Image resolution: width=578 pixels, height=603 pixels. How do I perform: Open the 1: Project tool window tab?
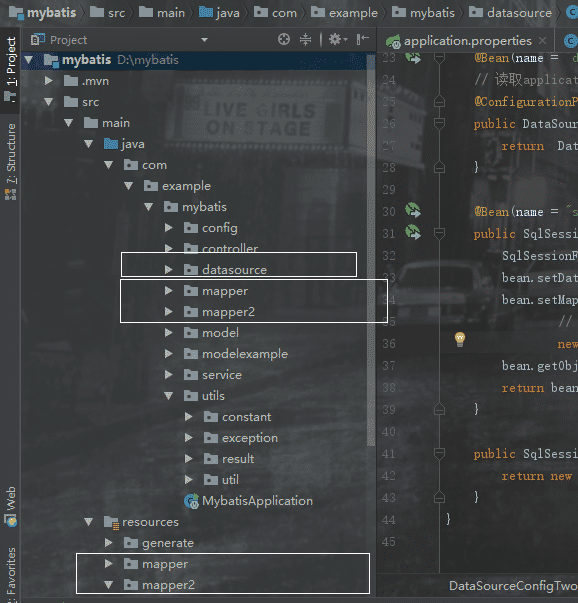tap(10, 69)
